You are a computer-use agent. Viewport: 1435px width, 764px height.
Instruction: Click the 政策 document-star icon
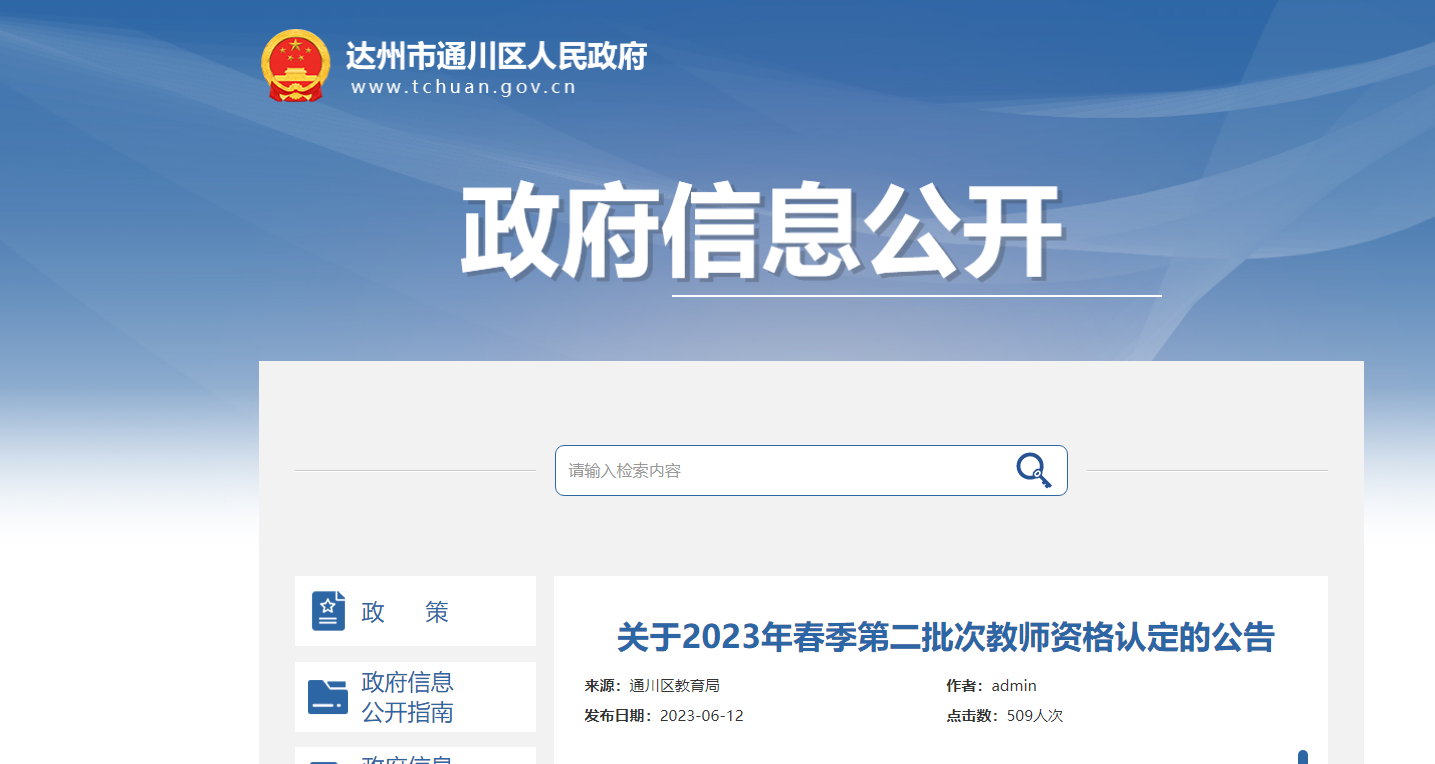(328, 611)
